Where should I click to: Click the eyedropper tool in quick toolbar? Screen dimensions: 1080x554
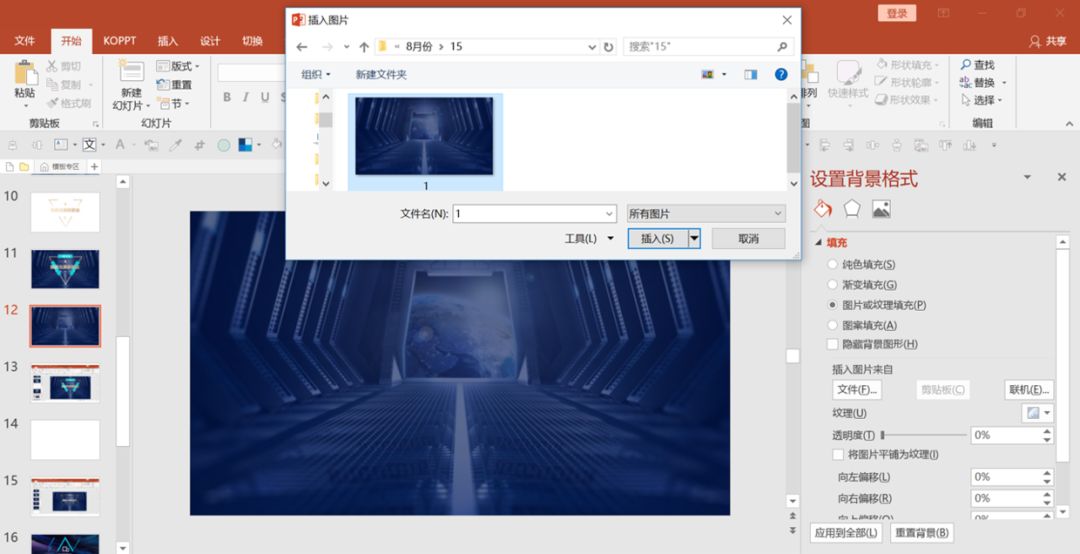coord(176,145)
